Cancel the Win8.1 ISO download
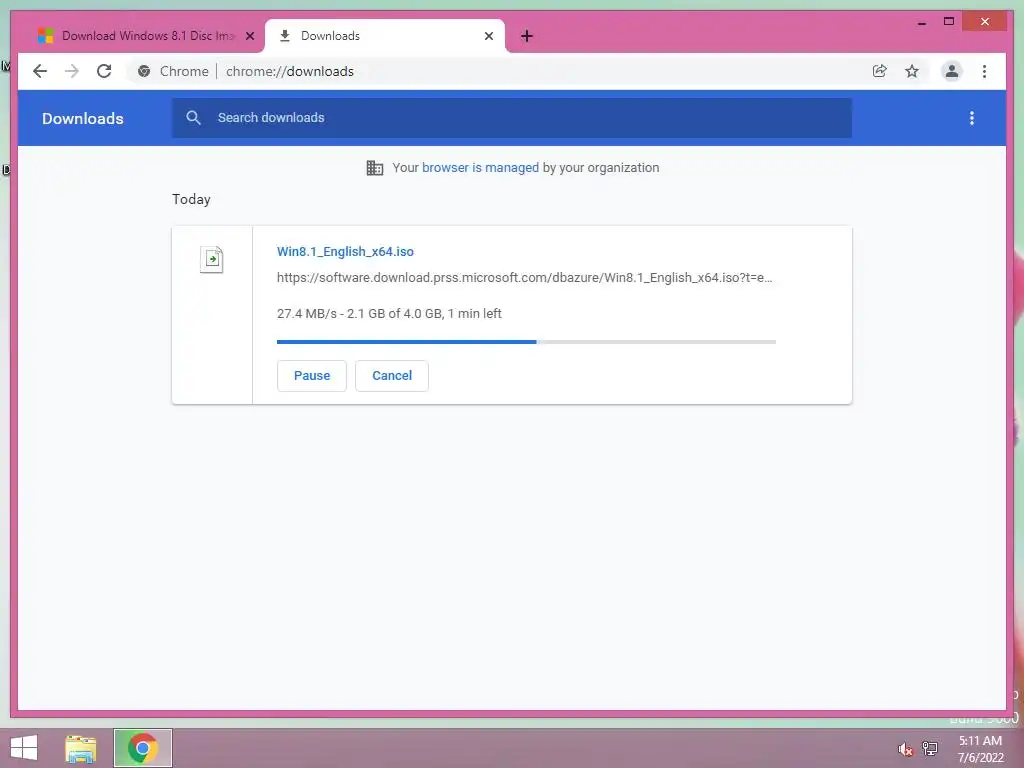This screenshot has width=1024, height=768. (x=392, y=376)
